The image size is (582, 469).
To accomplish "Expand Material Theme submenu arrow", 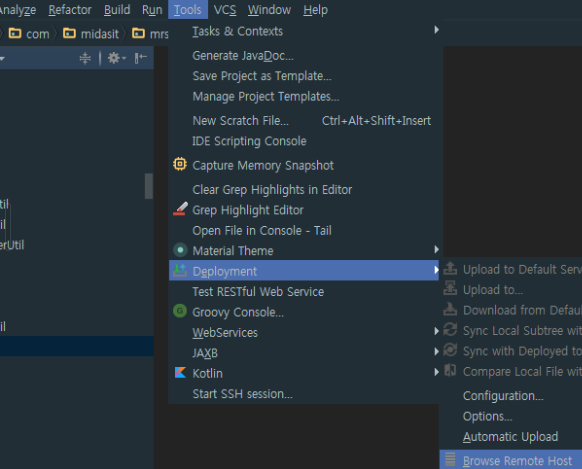I will [x=436, y=249].
